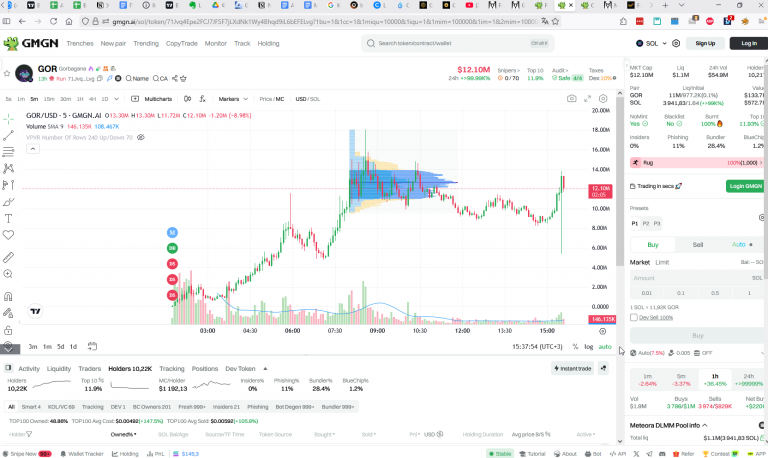This screenshot has width=768, height=458.
Task: Select the P2 preset
Action: click(646, 223)
